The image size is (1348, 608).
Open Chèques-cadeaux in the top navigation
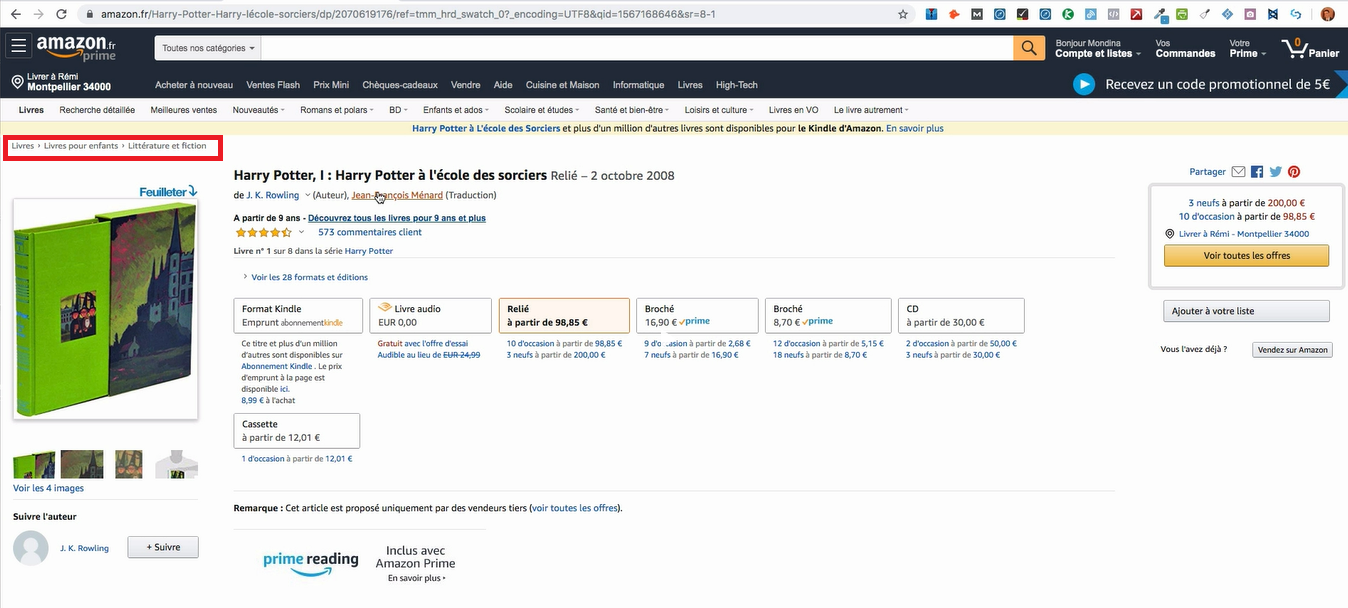400,85
